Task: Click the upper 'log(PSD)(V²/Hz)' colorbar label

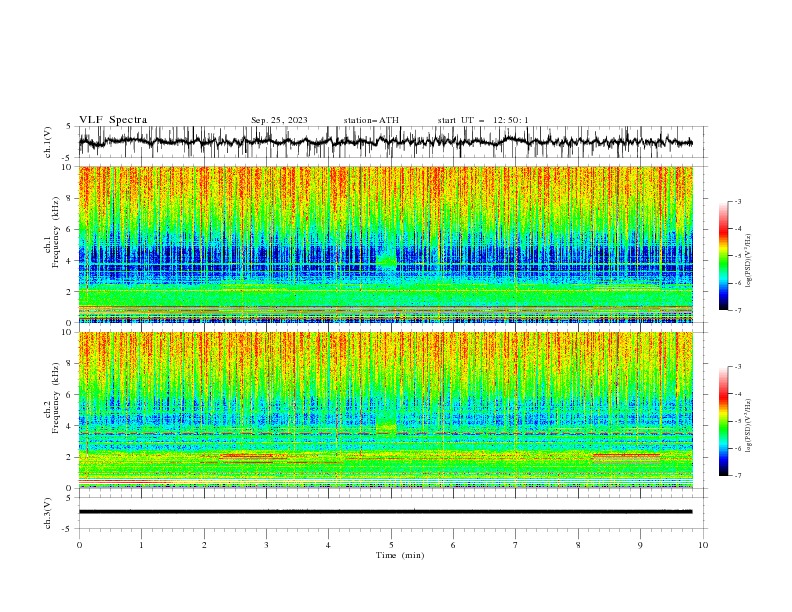Action: point(749,261)
